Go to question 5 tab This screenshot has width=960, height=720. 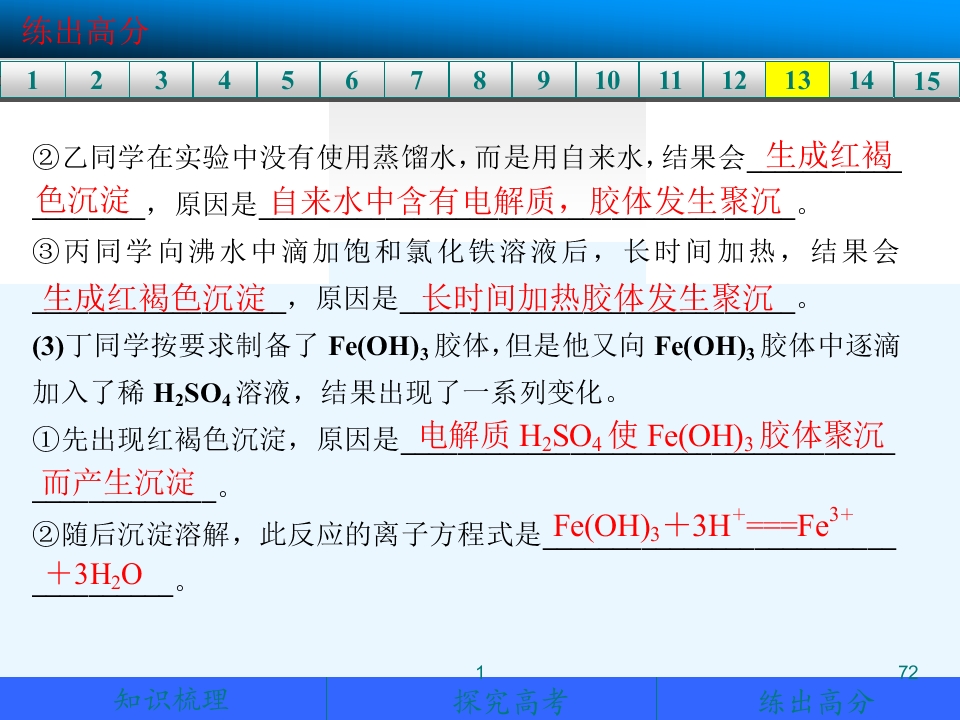coord(288,80)
